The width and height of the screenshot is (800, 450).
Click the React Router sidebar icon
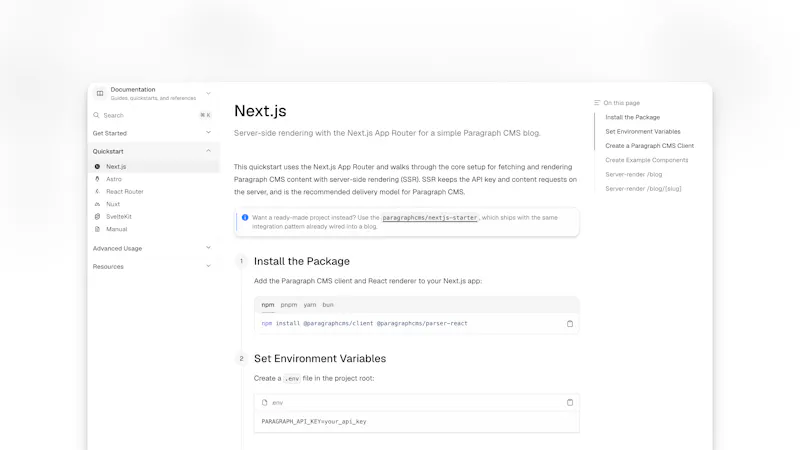97,191
